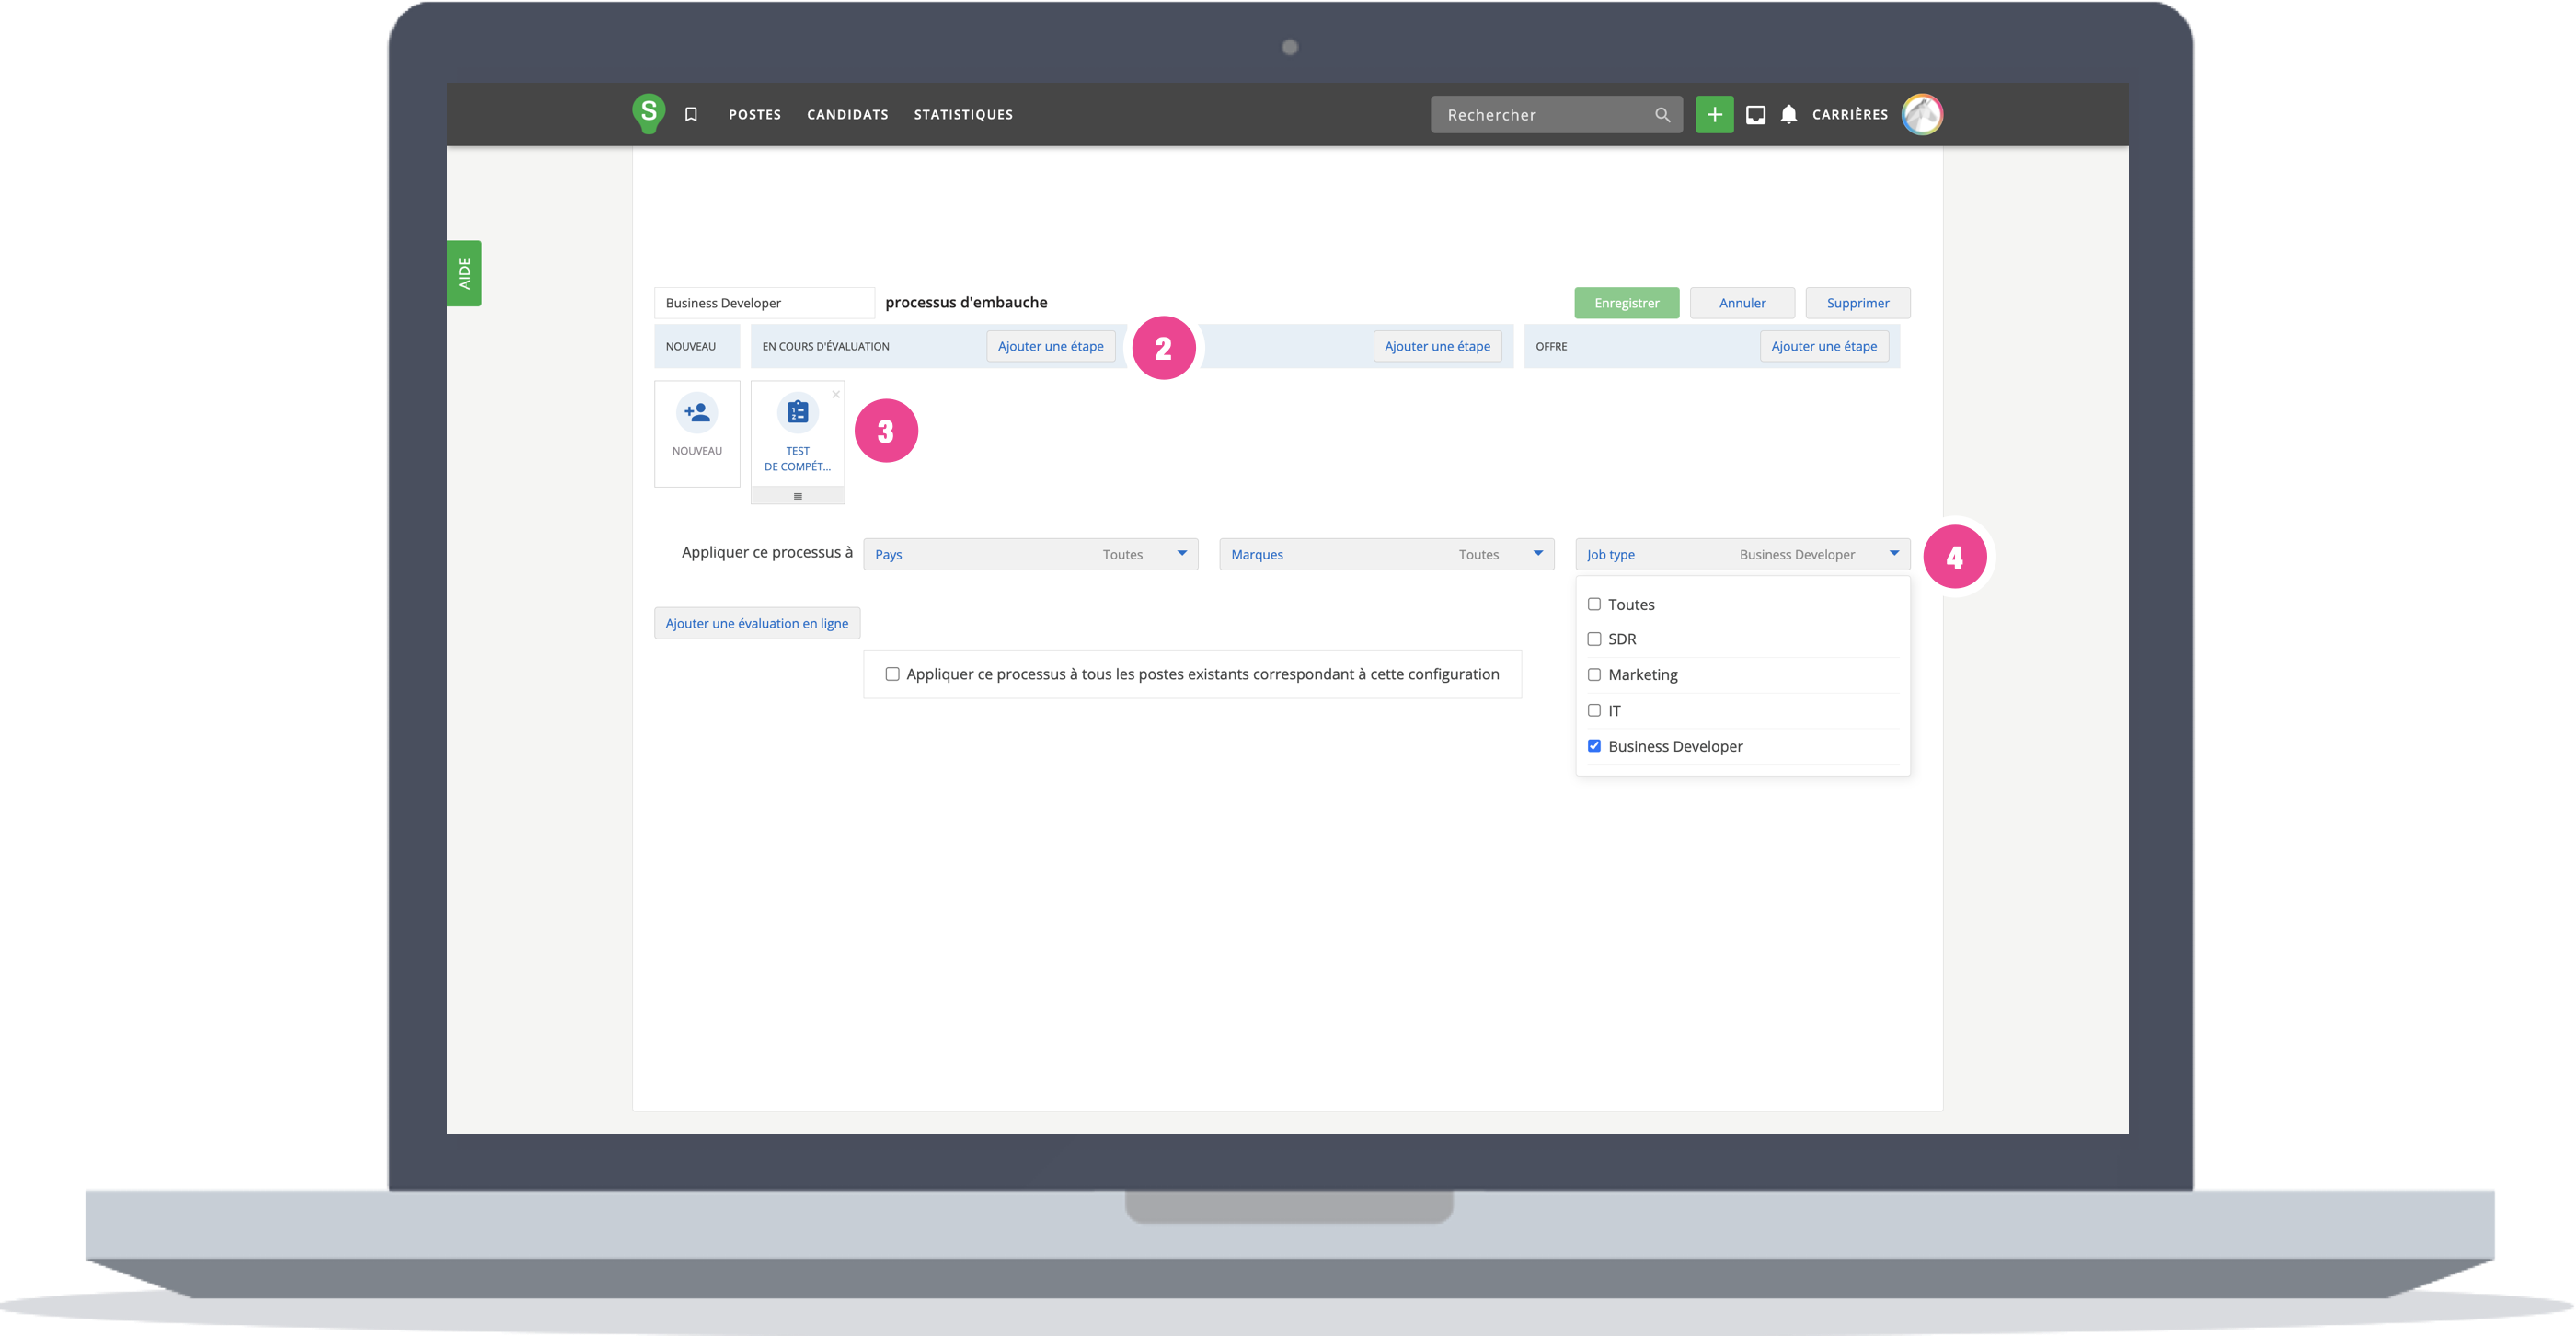This screenshot has height=1336, width=2576.
Task: Click the Enregistrer button
Action: pyautogui.click(x=1626, y=303)
